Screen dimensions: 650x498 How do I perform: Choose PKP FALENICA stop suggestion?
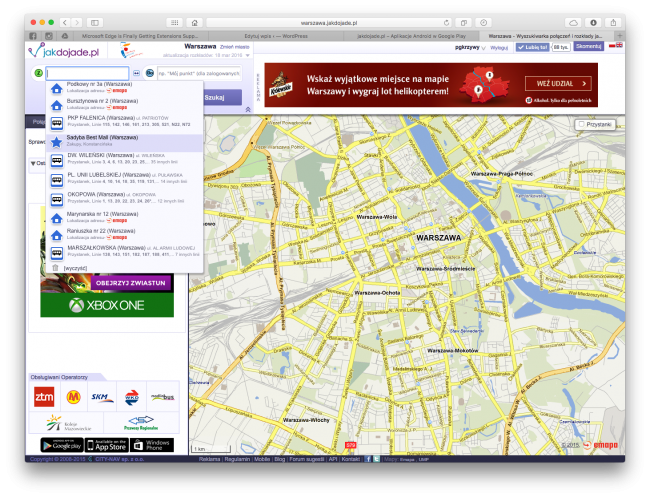[x=125, y=122]
